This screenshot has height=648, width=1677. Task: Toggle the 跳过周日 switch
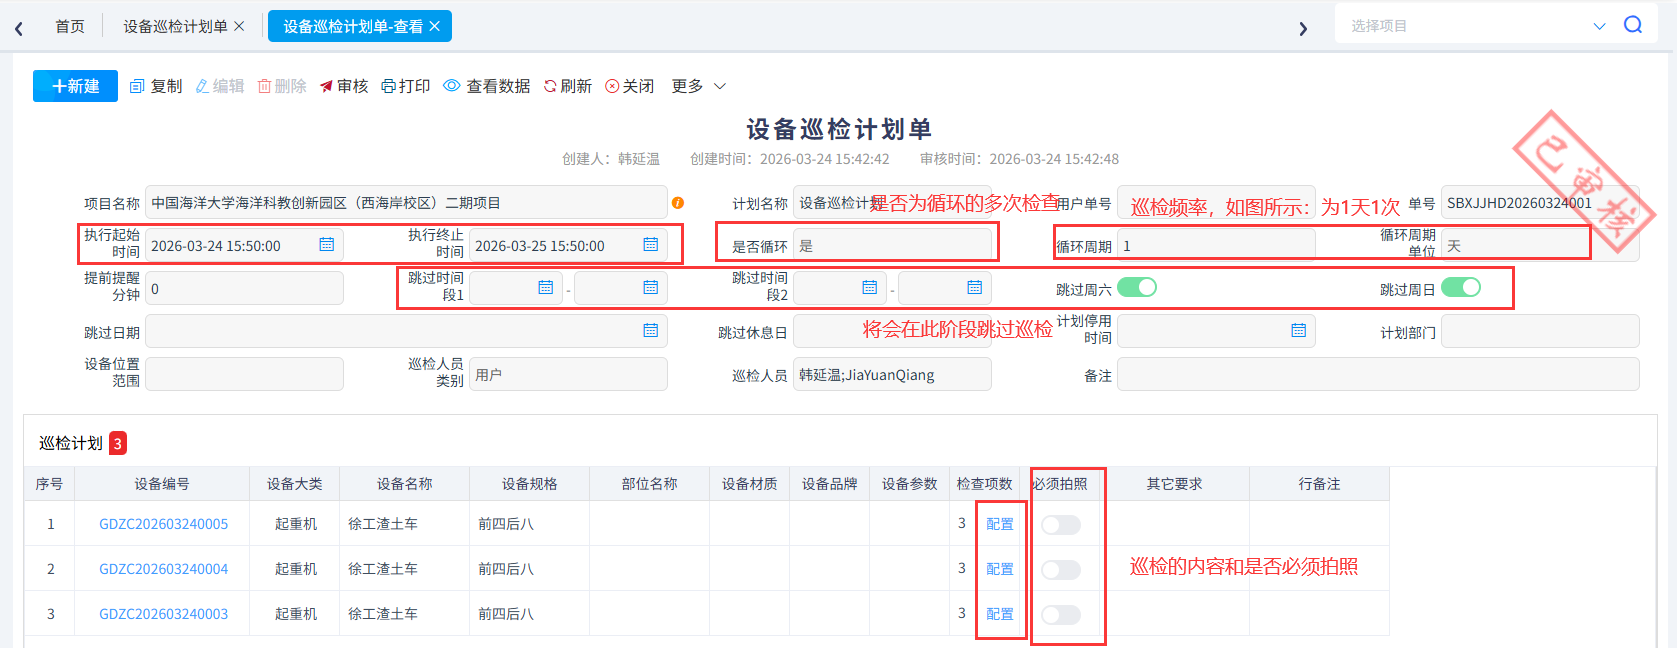coord(1461,288)
